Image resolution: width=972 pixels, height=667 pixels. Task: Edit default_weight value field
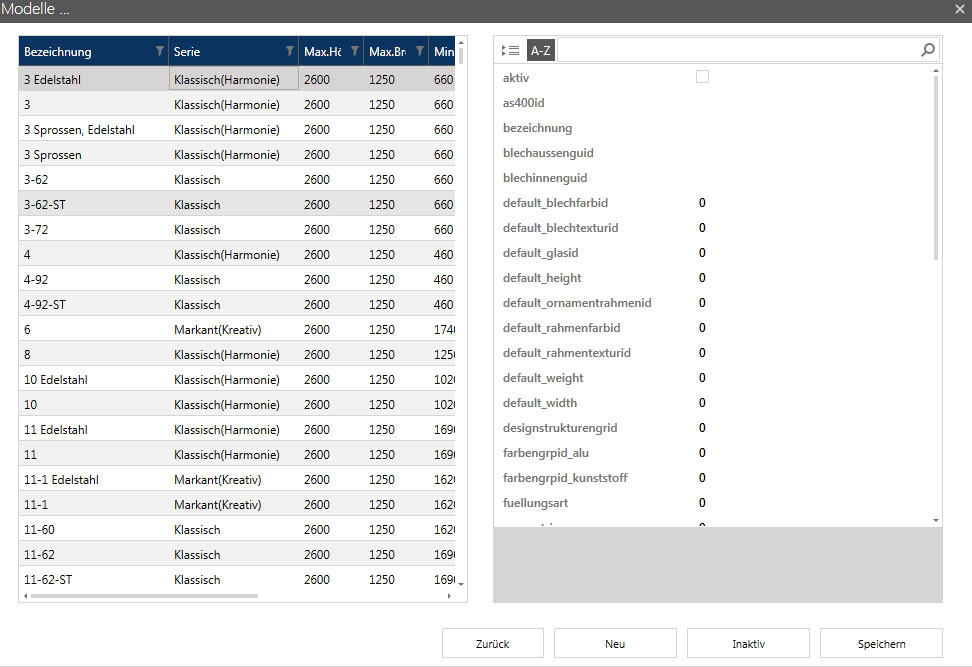(x=812, y=378)
